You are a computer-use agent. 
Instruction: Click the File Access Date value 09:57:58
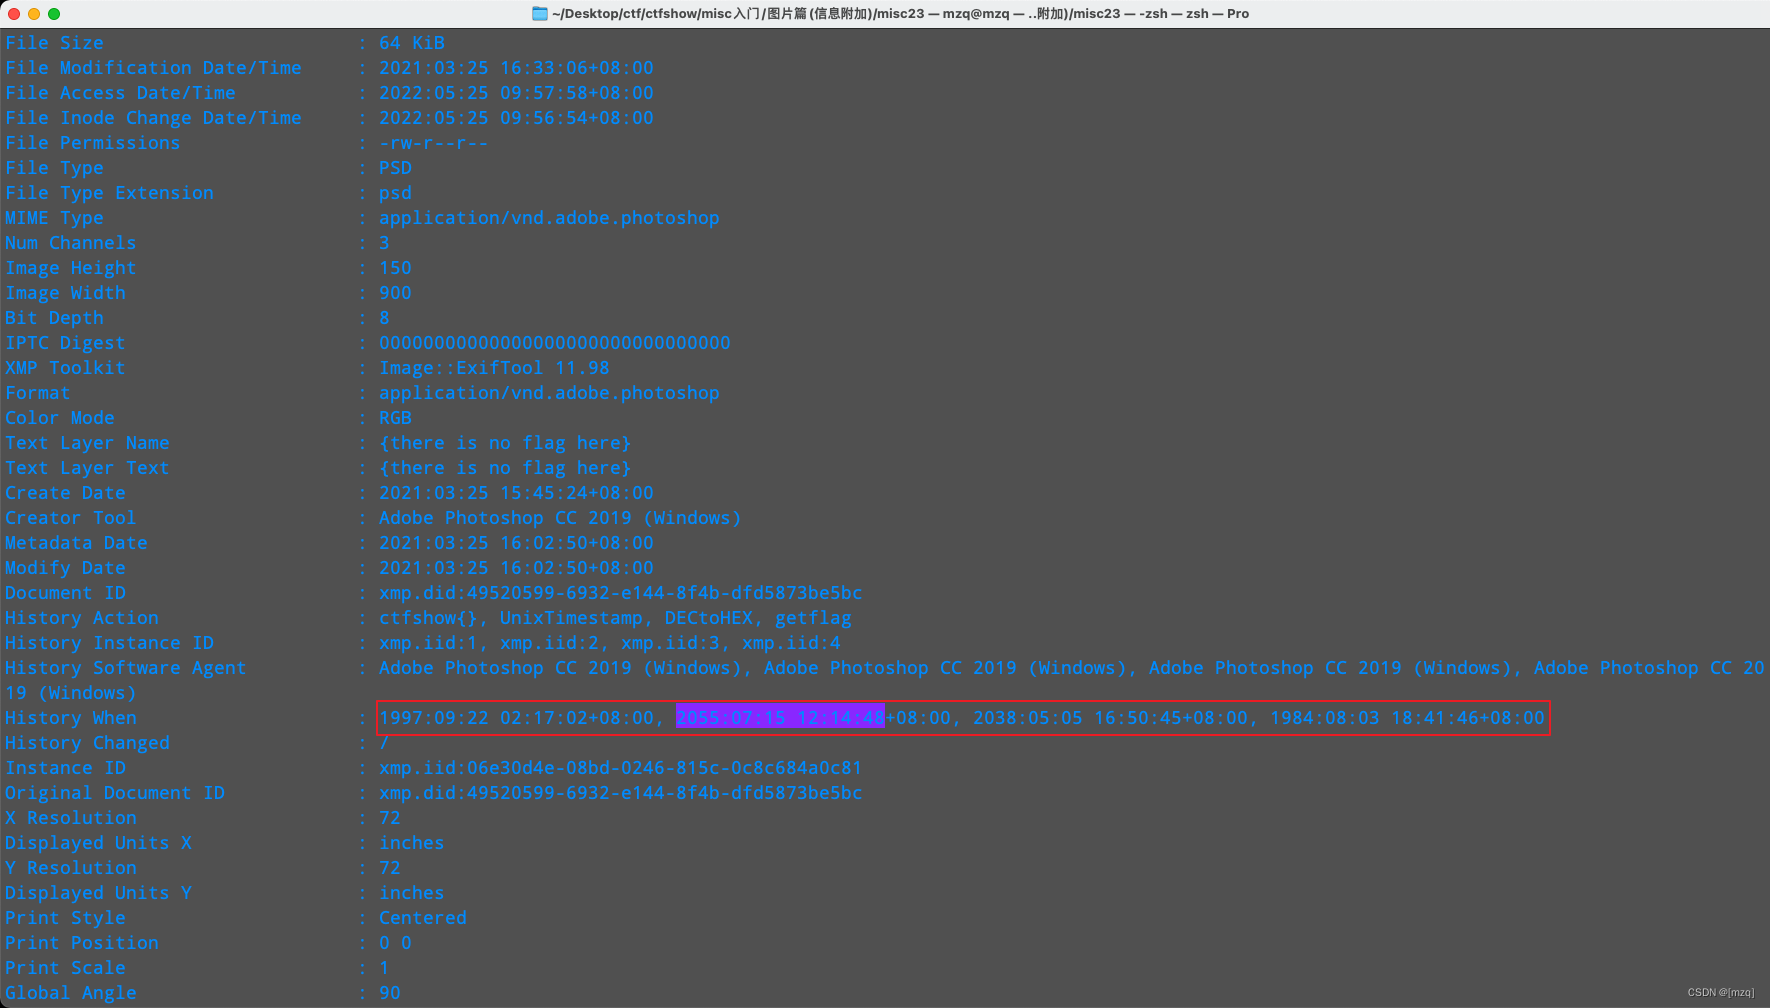[516, 93]
